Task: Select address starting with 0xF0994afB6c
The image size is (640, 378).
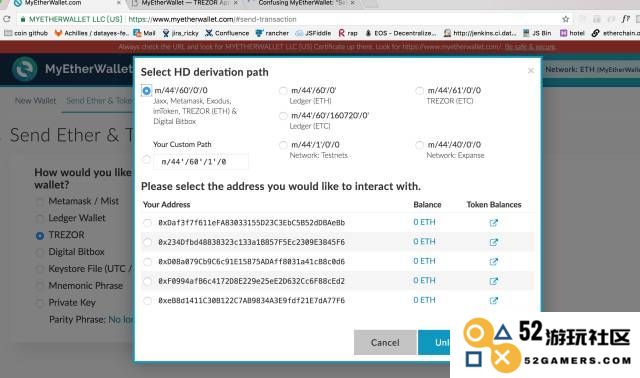Action: click(147, 281)
